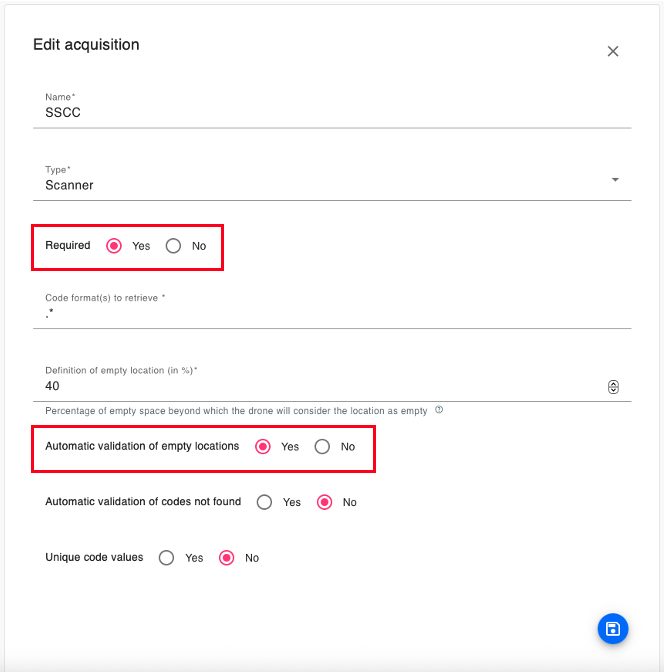The width and height of the screenshot is (664, 672).
Task: Choose No for Unique code values
Action: [x=227, y=558]
